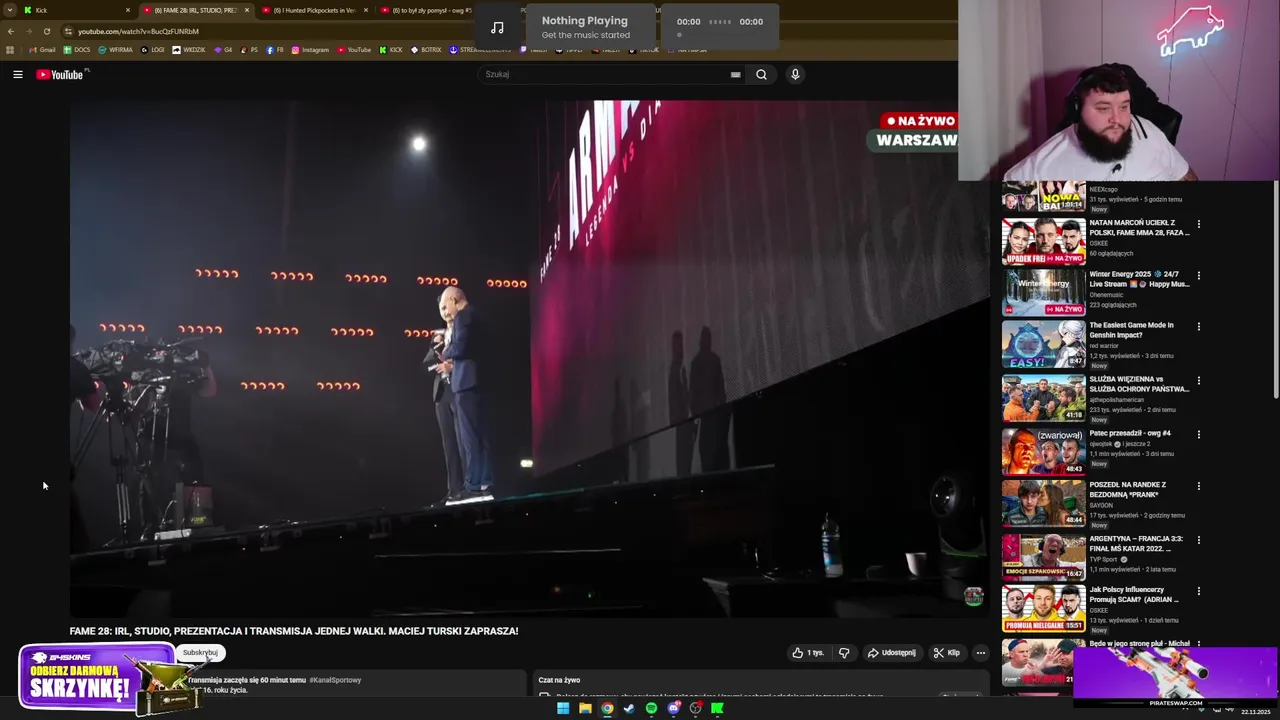Open options menu for Patec przesadził video
Image resolution: width=1280 pixels, height=720 pixels.
(x=1199, y=435)
